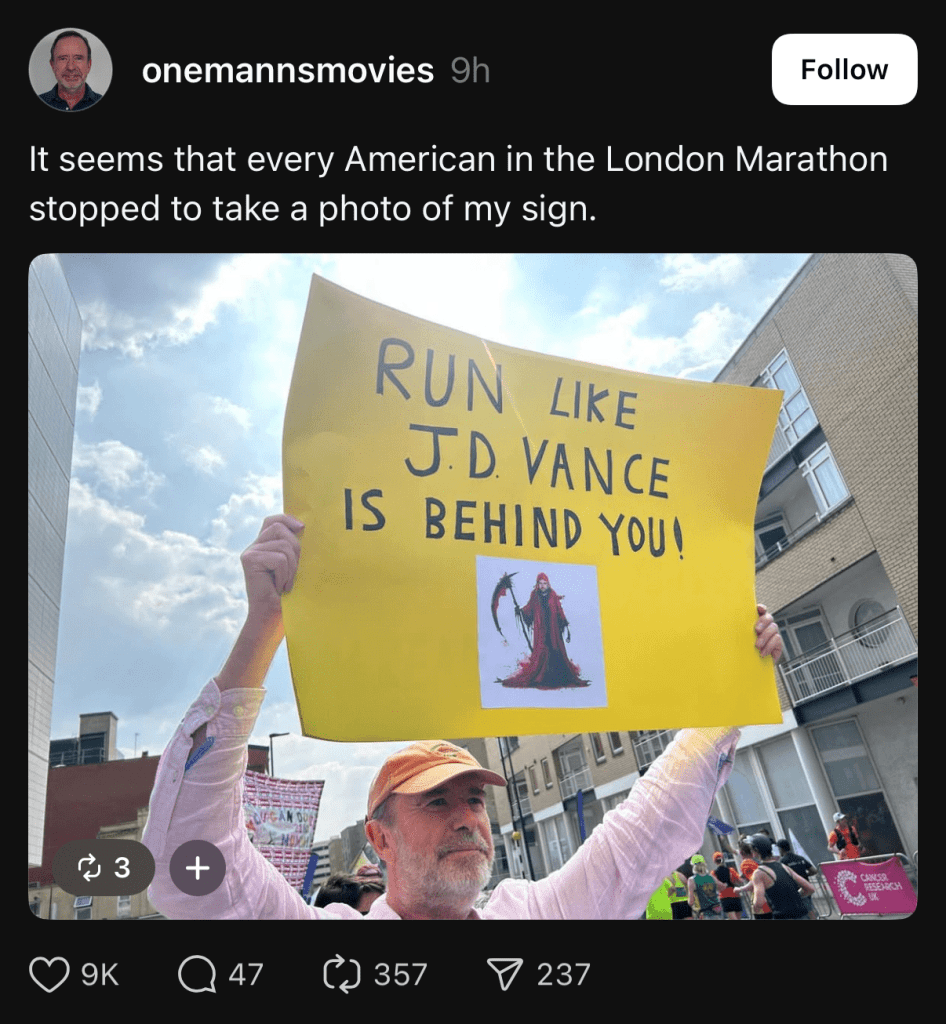Click the plus icon on the photo

pos(198,868)
